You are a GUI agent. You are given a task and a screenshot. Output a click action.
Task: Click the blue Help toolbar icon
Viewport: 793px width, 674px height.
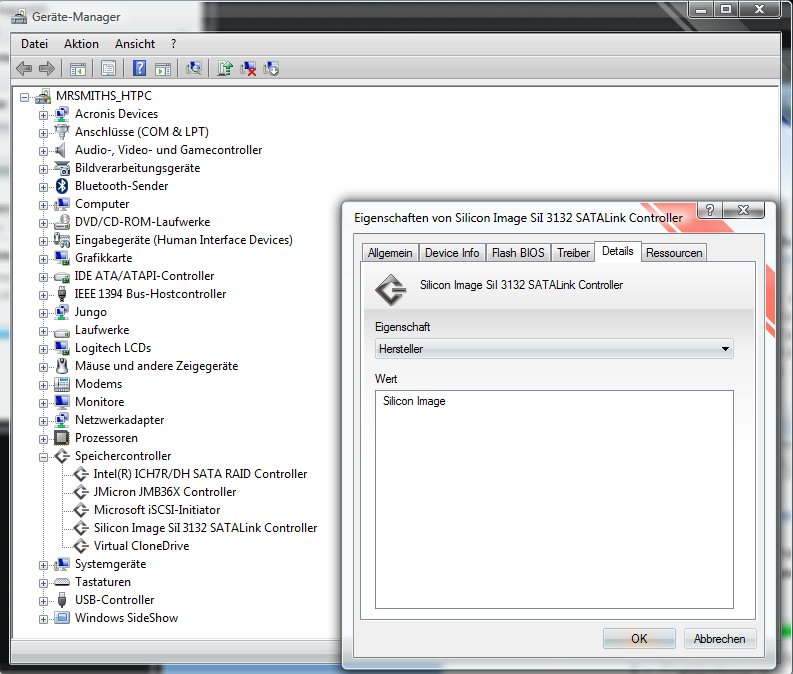tap(140, 68)
